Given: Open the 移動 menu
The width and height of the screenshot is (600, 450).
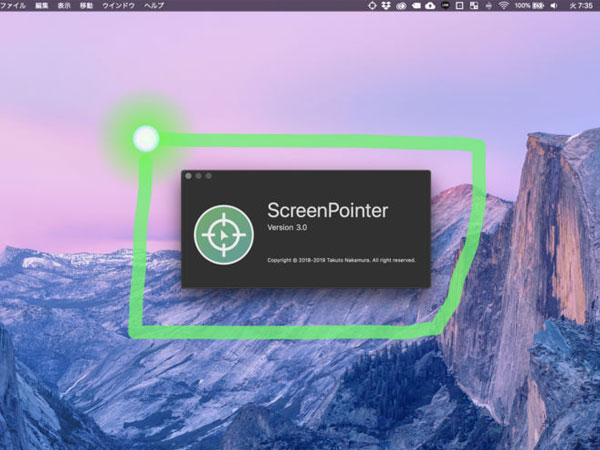Looking at the screenshot, I should click(86, 5).
